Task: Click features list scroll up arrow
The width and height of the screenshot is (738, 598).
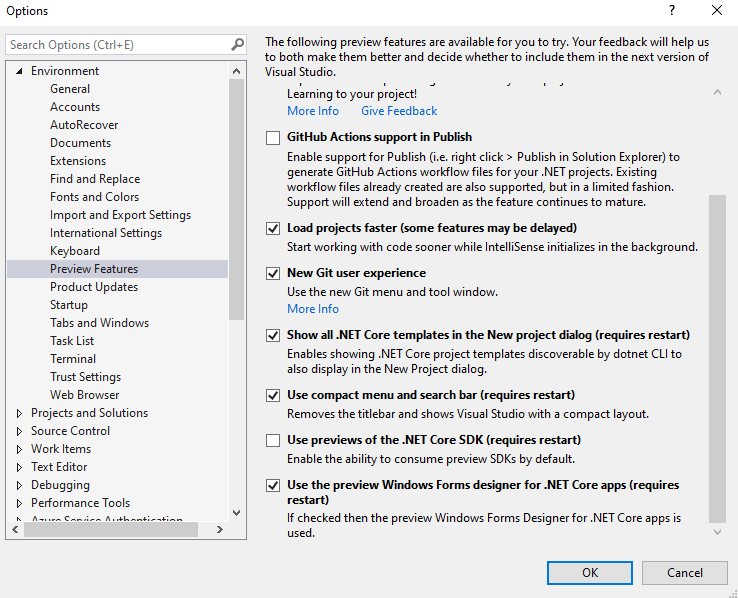Action: coord(717,92)
